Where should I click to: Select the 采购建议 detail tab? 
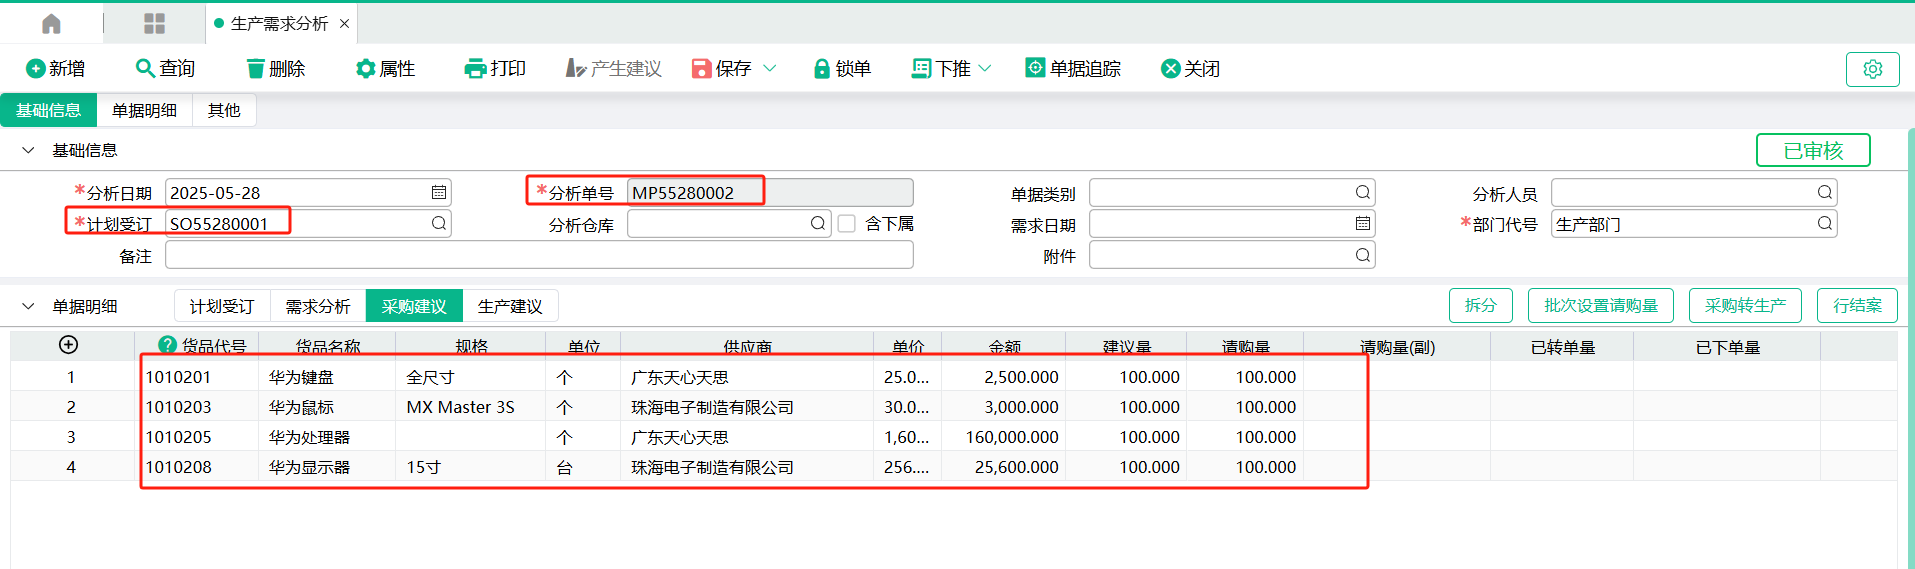tap(414, 306)
